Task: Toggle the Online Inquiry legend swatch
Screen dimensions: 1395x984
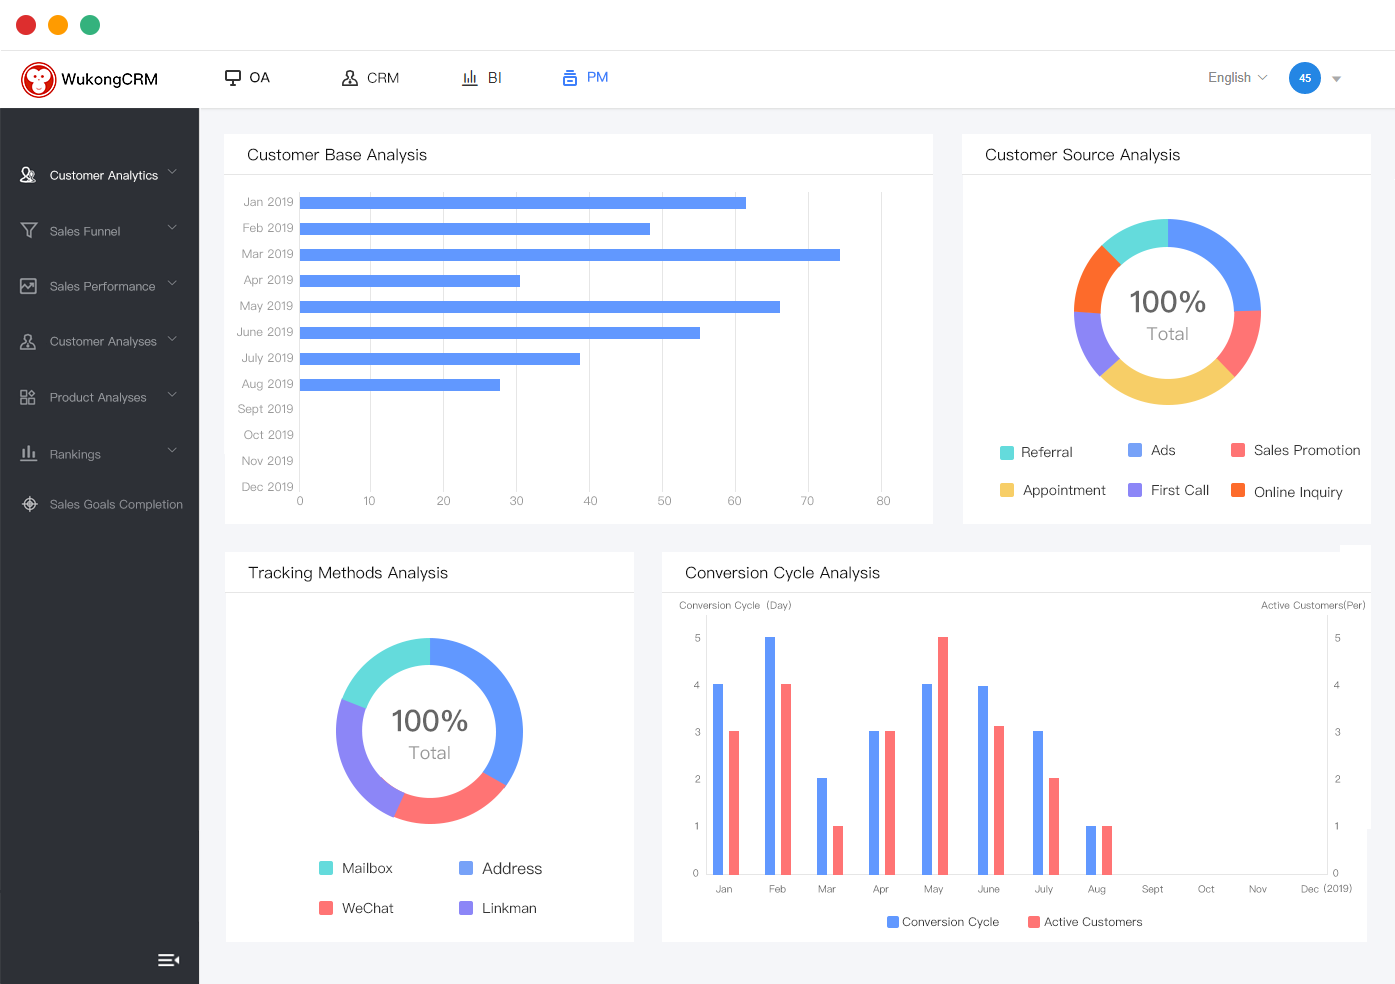Action: pos(1238,490)
